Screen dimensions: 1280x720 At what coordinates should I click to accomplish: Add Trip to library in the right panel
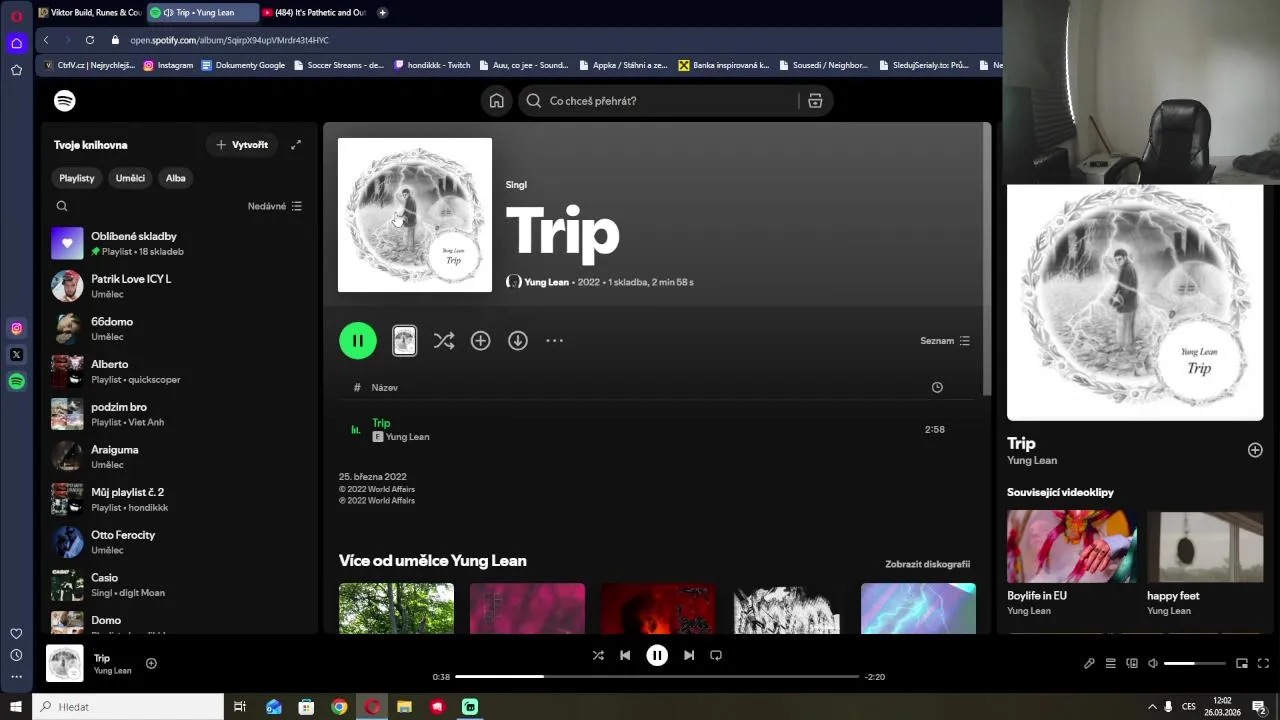point(1255,450)
